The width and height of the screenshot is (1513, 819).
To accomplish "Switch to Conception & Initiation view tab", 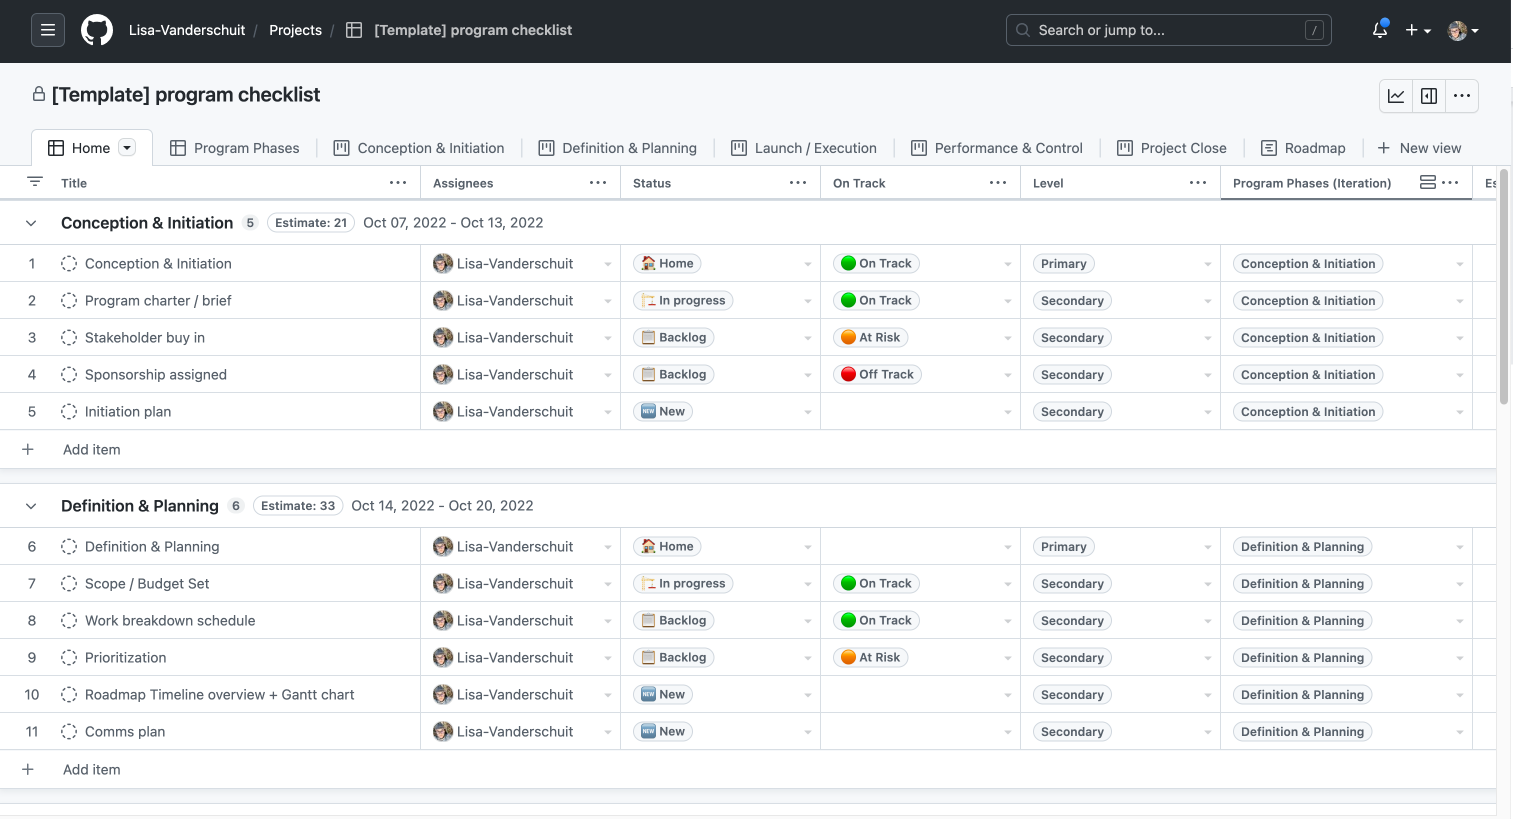I will (x=419, y=148).
